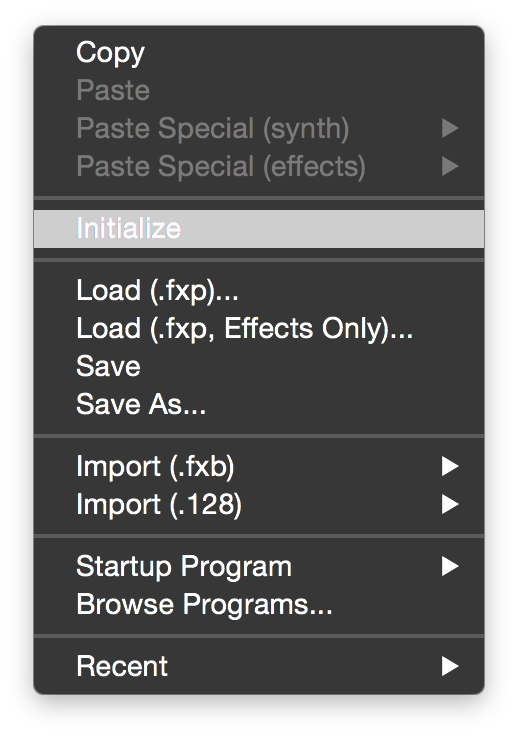Expand the Import (.128) submenu arrow
This screenshot has height=736, width=518.
(449, 505)
